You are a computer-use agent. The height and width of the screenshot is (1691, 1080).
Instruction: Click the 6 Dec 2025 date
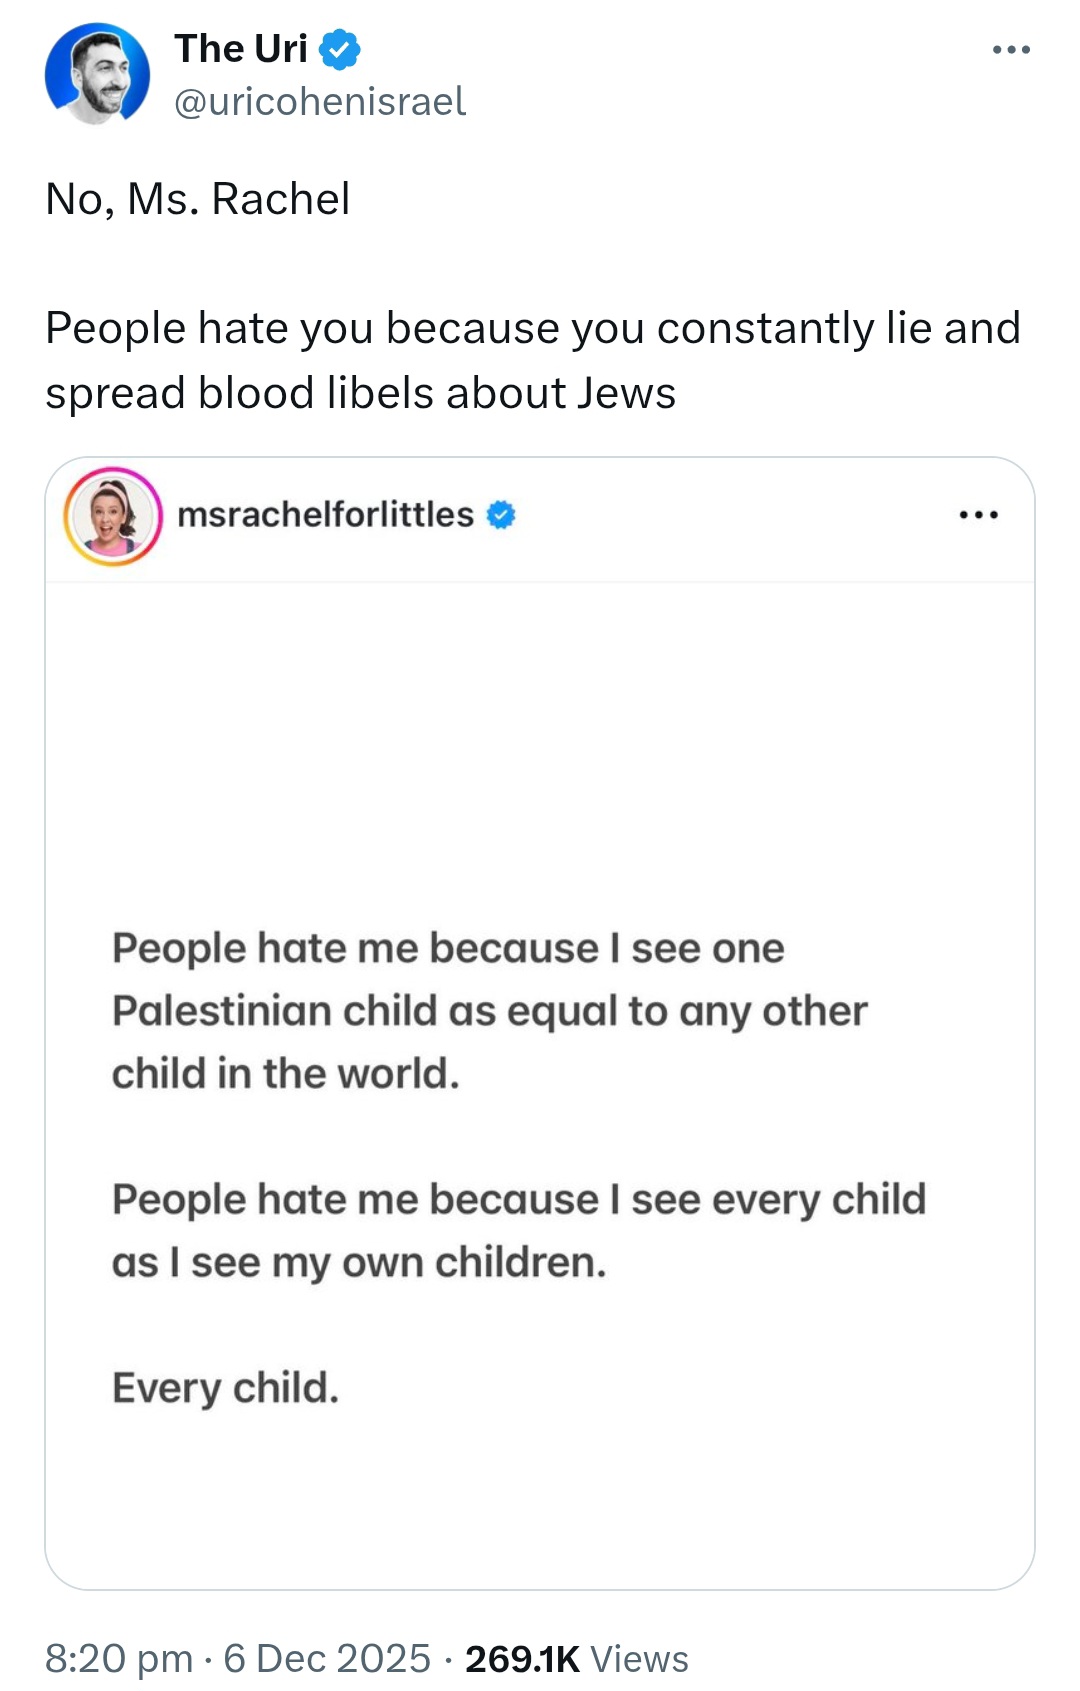click(327, 1658)
